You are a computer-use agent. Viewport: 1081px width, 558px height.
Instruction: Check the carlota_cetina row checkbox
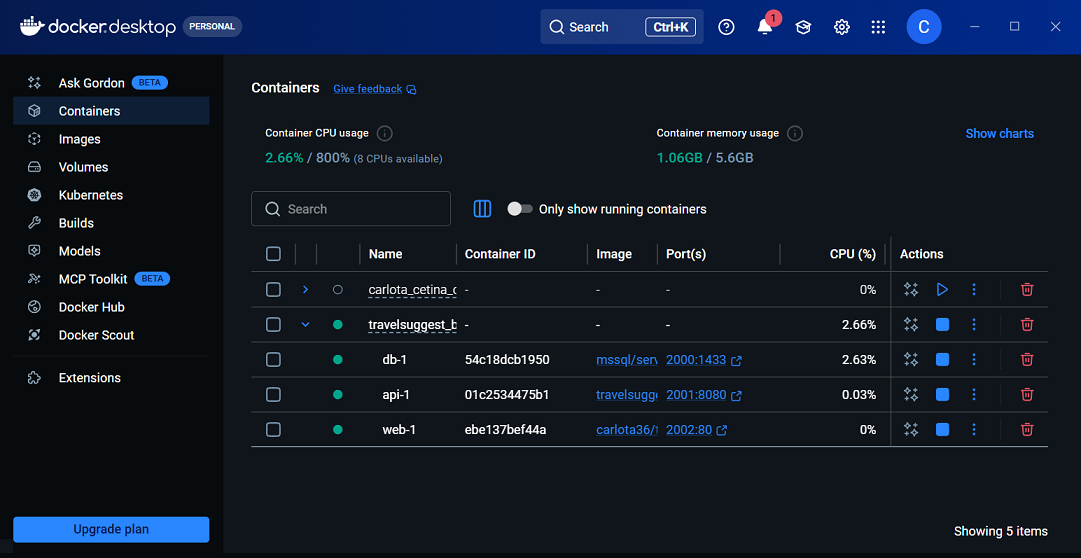(x=273, y=290)
